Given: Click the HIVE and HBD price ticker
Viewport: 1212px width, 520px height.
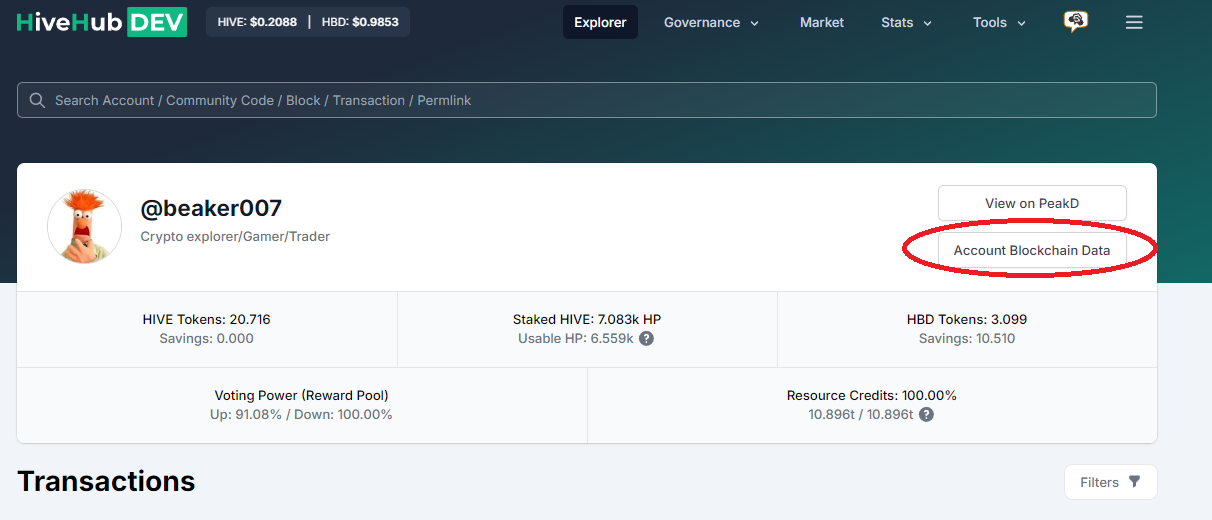Looking at the screenshot, I should tap(308, 22).
